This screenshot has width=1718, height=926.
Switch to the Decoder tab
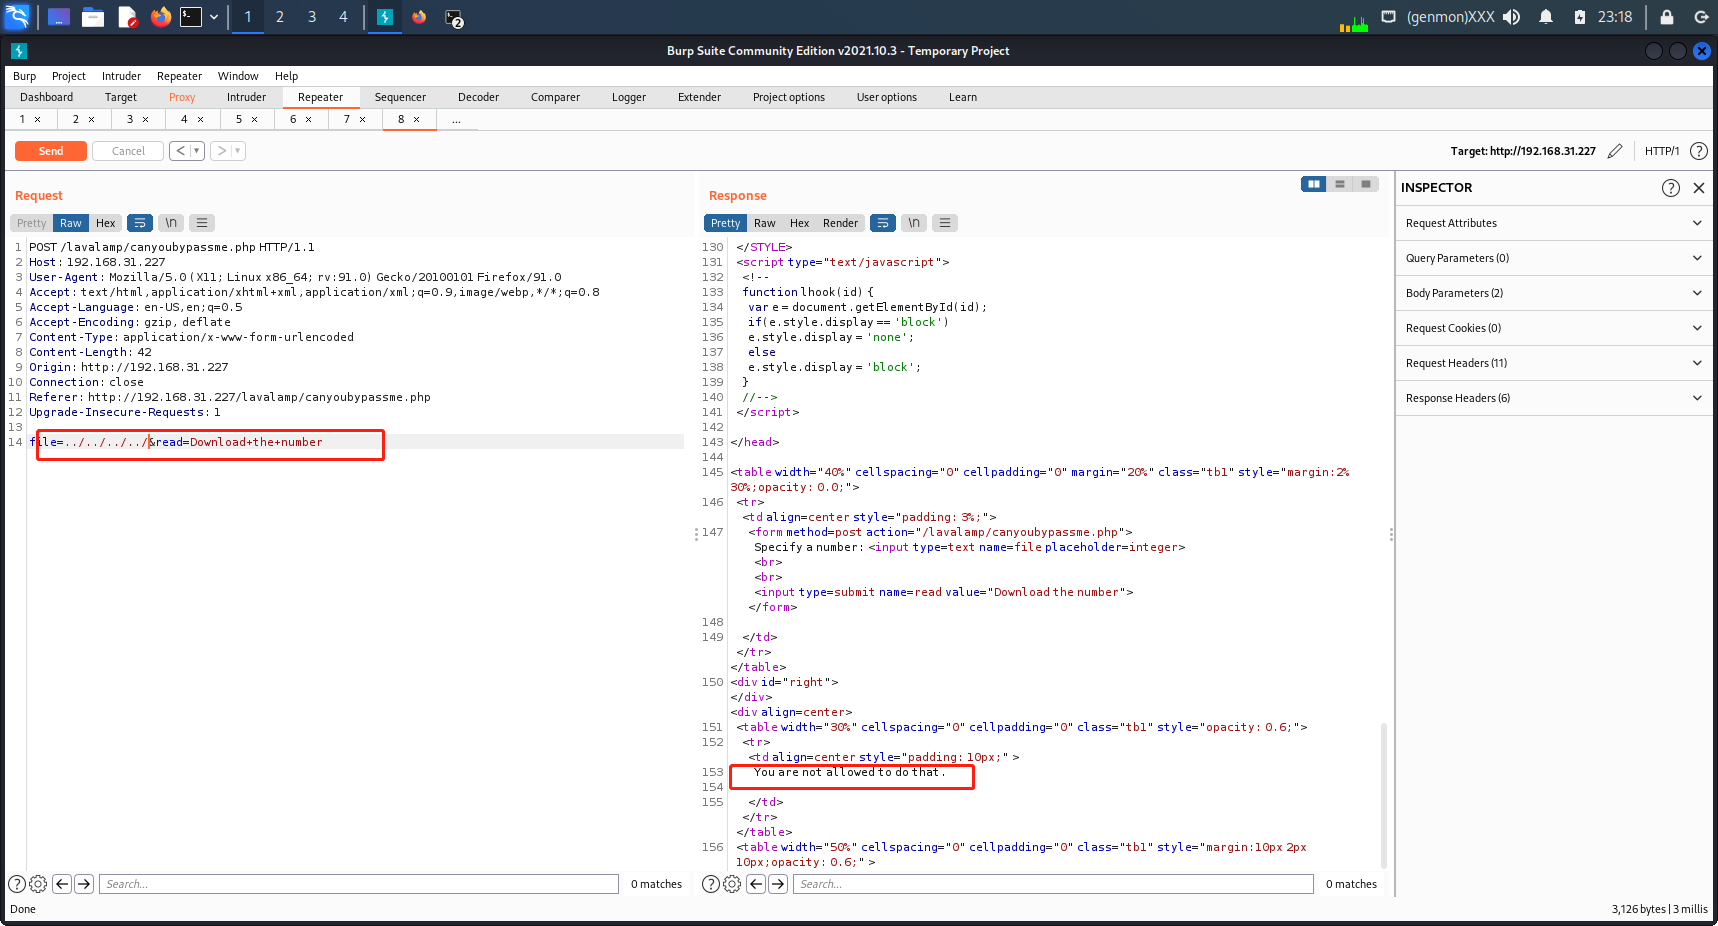(478, 97)
